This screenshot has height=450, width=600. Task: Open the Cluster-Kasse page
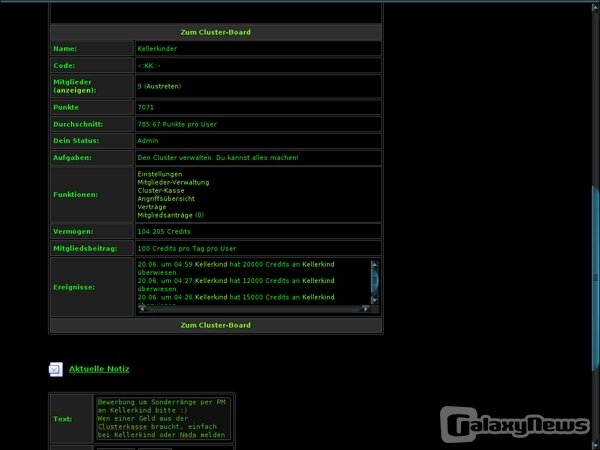pyautogui.click(x=161, y=191)
